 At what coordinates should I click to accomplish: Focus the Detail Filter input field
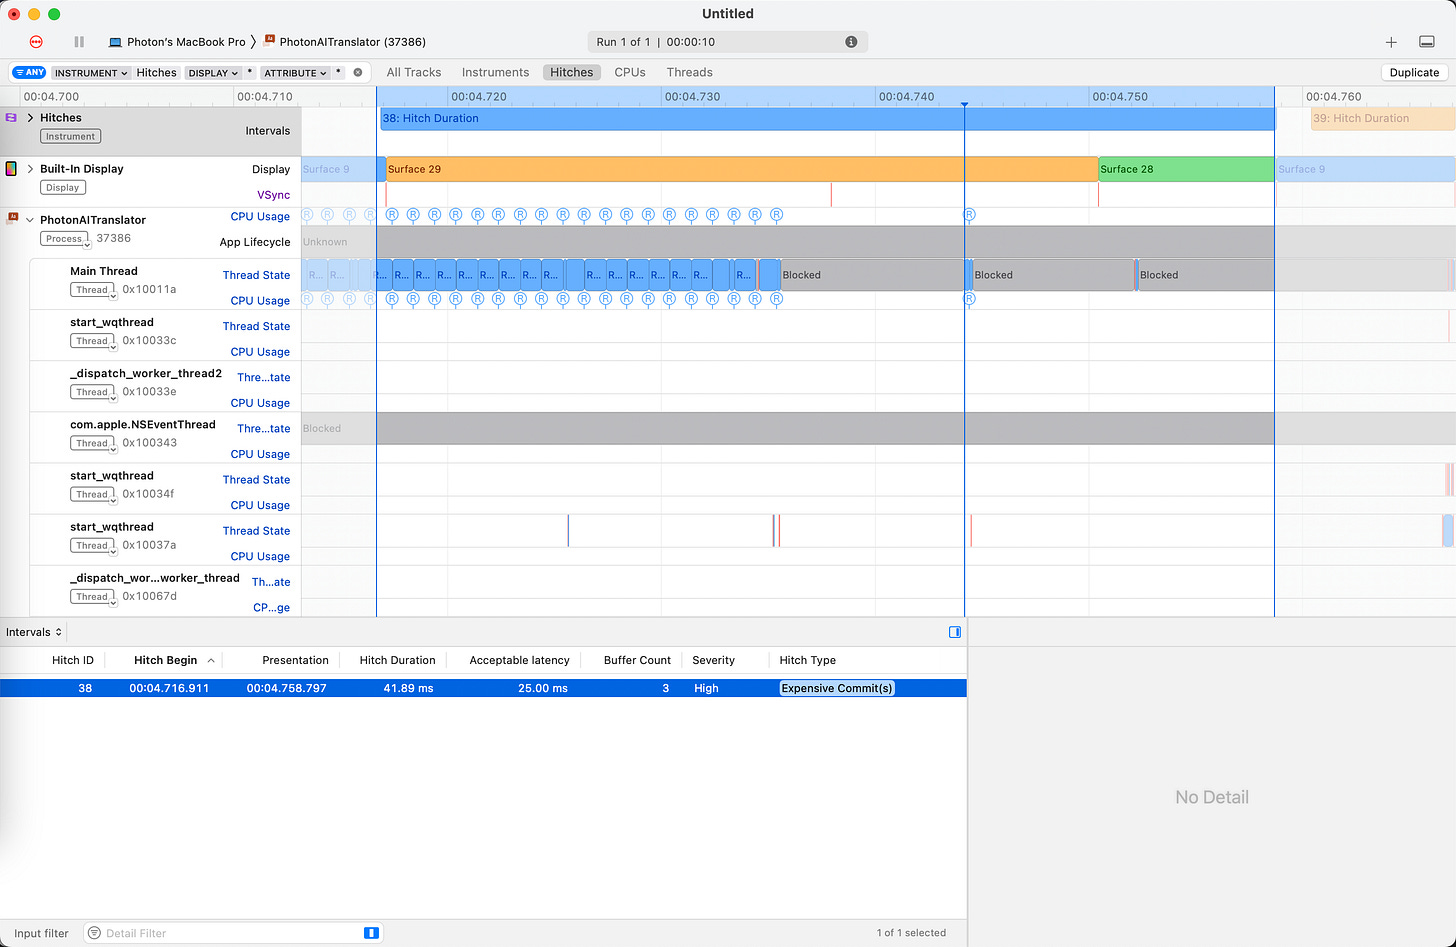233,933
